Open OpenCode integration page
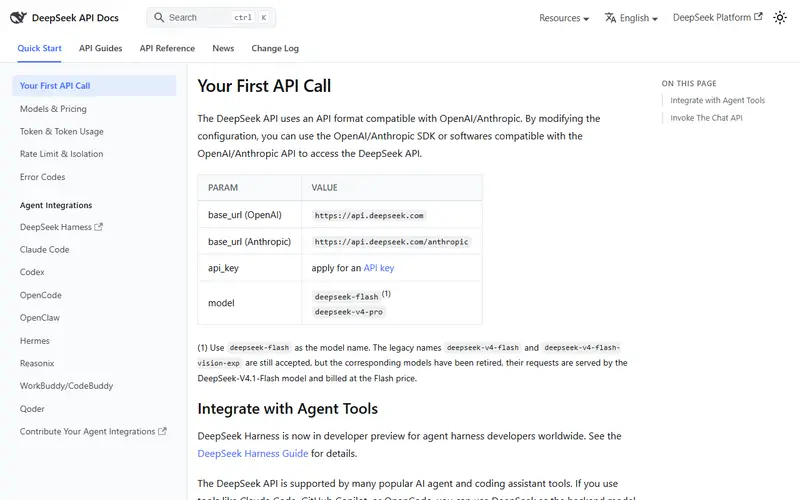800x500 pixels. (x=41, y=295)
